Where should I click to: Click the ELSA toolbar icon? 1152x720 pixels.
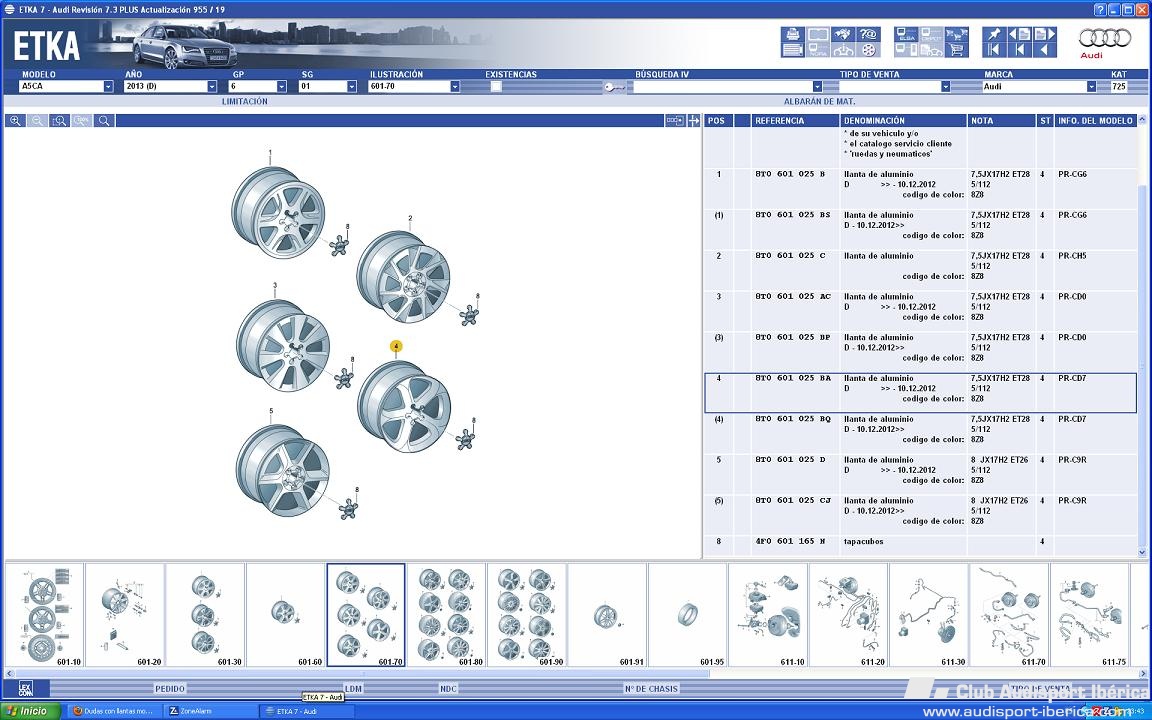(x=907, y=35)
